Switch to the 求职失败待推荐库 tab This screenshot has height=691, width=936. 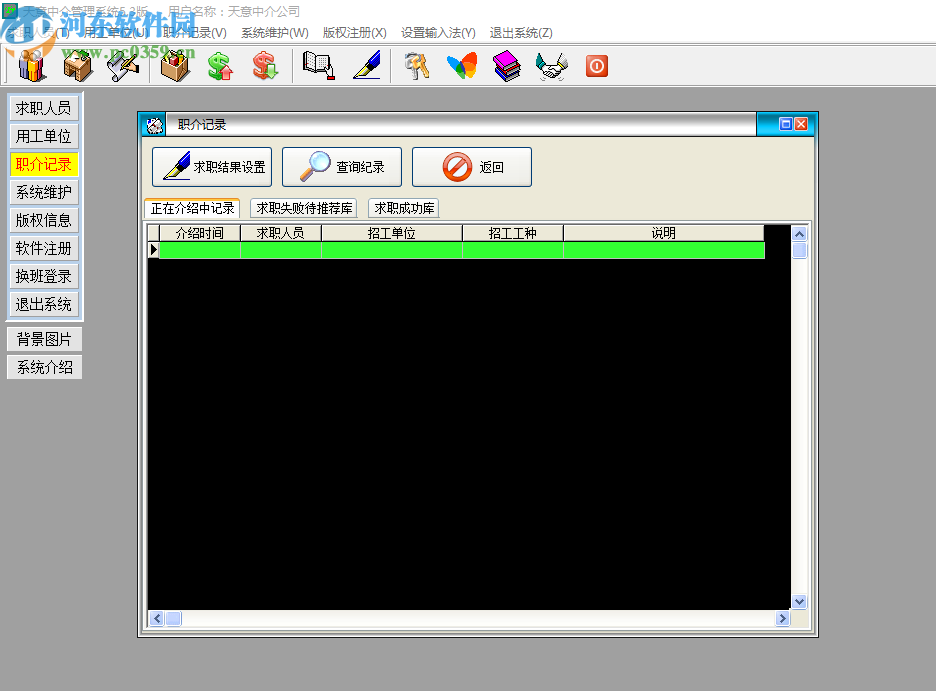304,208
